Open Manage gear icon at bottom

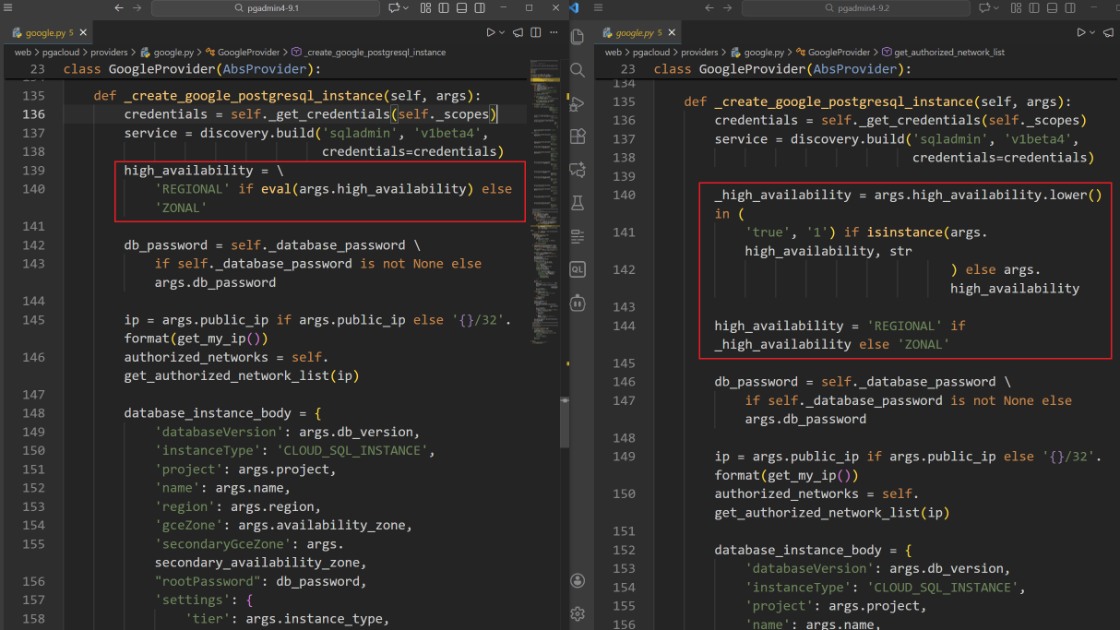click(577, 613)
